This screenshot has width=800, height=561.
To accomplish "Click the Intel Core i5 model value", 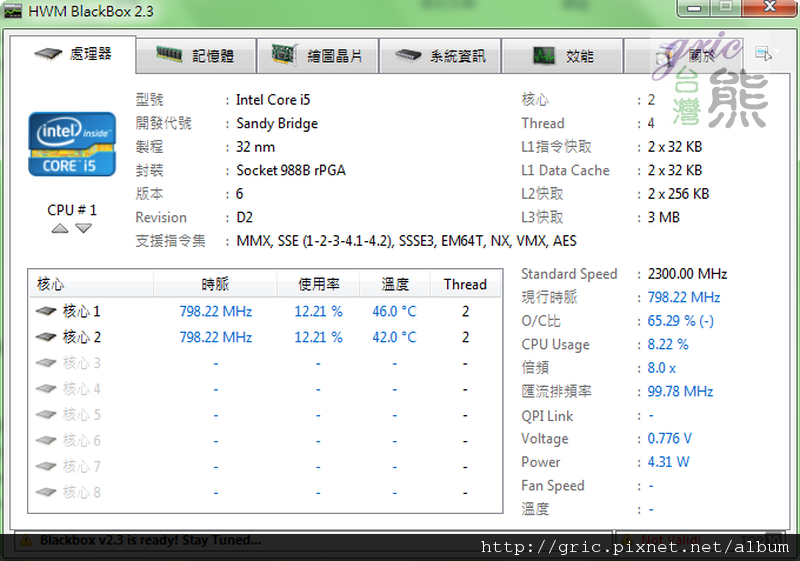I will (273, 100).
